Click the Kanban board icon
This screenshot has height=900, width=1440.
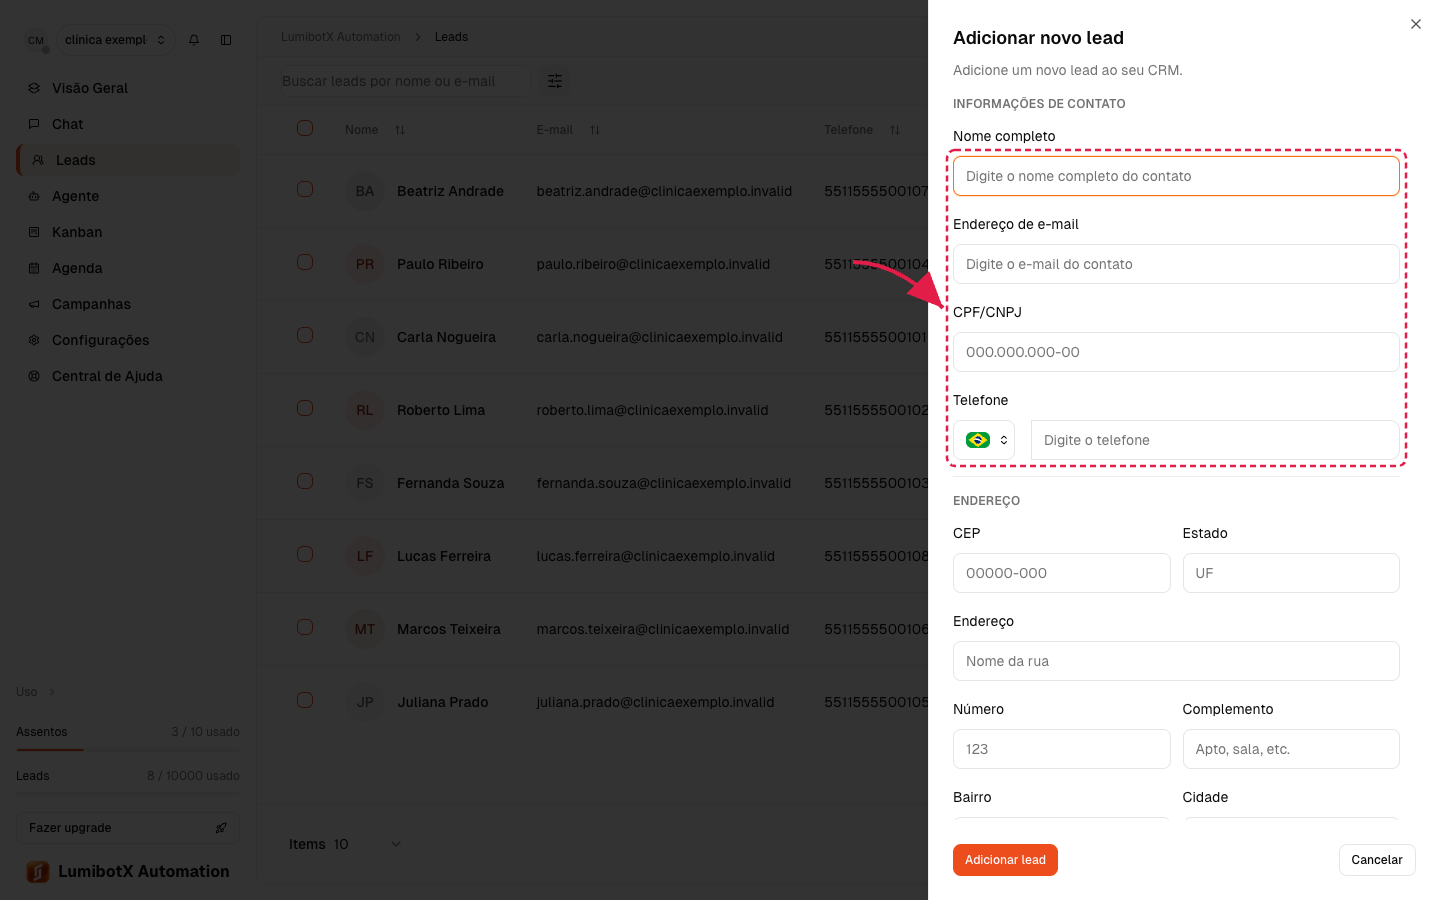pos(34,232)
